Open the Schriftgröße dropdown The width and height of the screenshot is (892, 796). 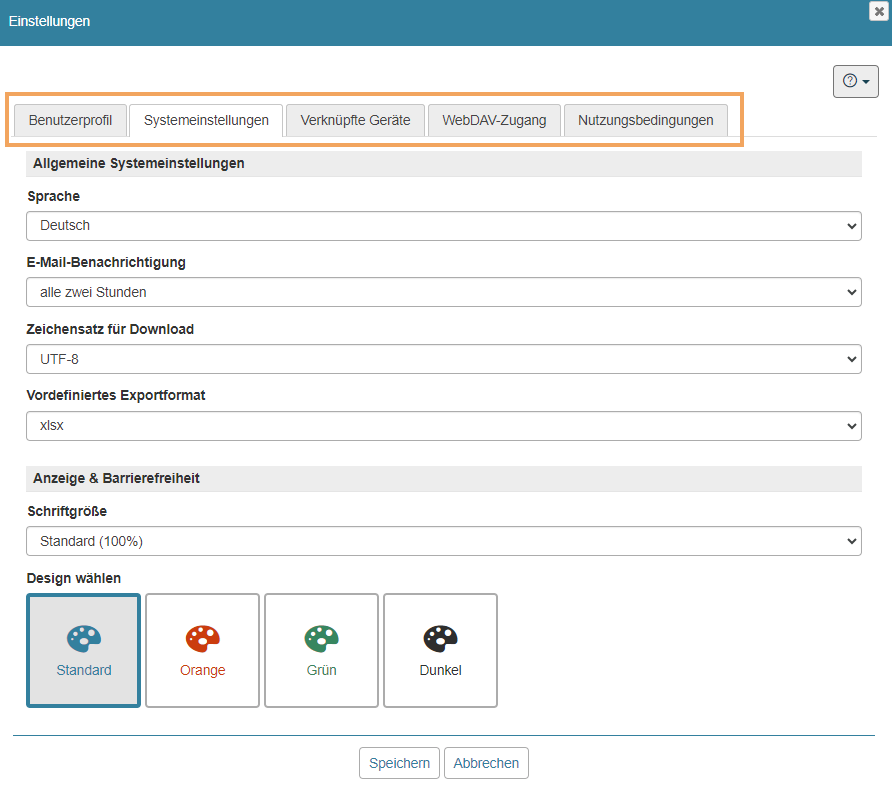pyautogui.click(x=443, y=542)
